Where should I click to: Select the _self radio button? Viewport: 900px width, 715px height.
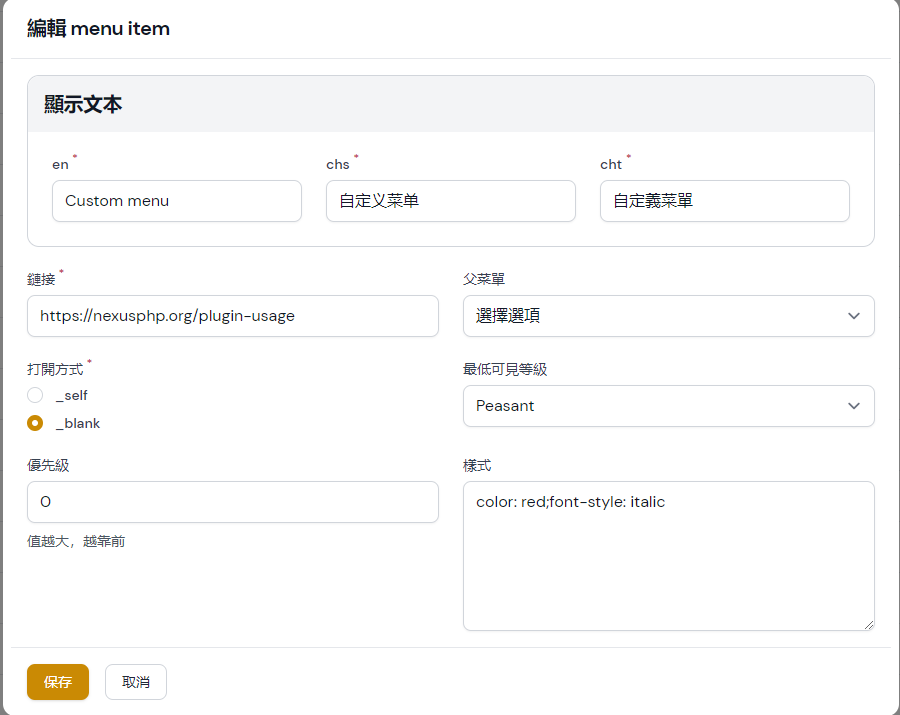coord(35,395)
